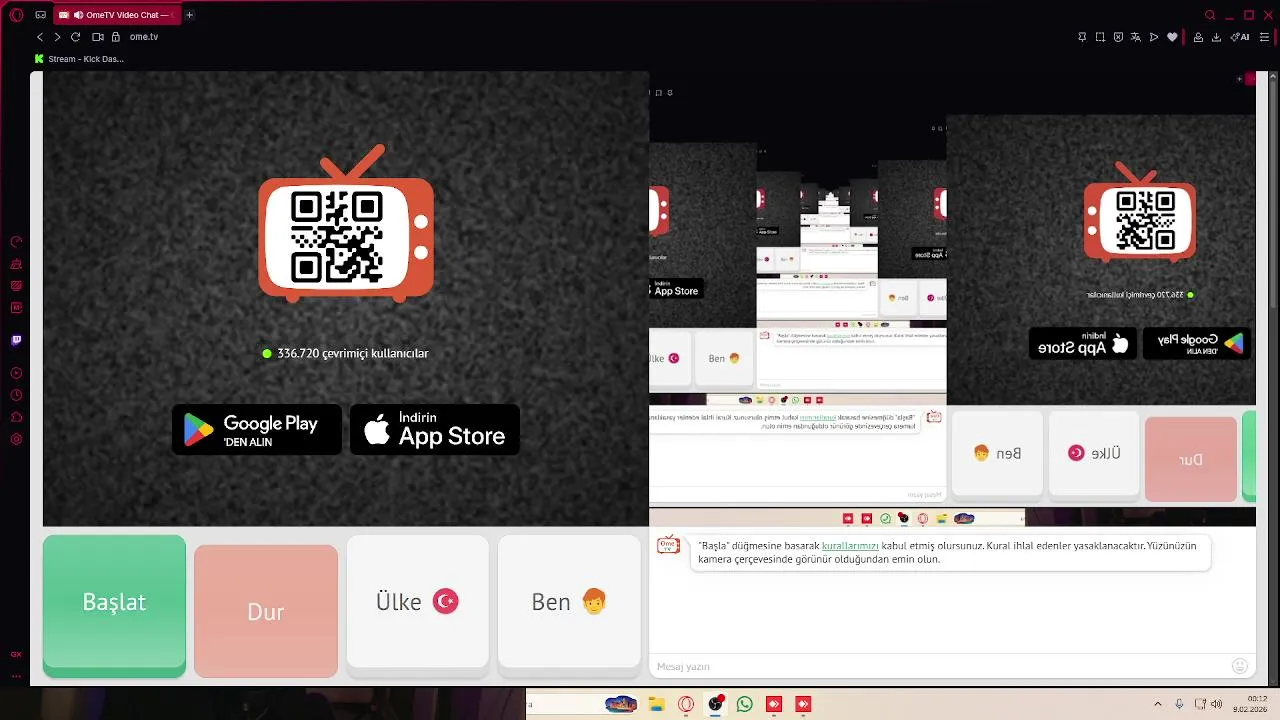
Task: Click the Dur stop button
Action: pos(266,611)
